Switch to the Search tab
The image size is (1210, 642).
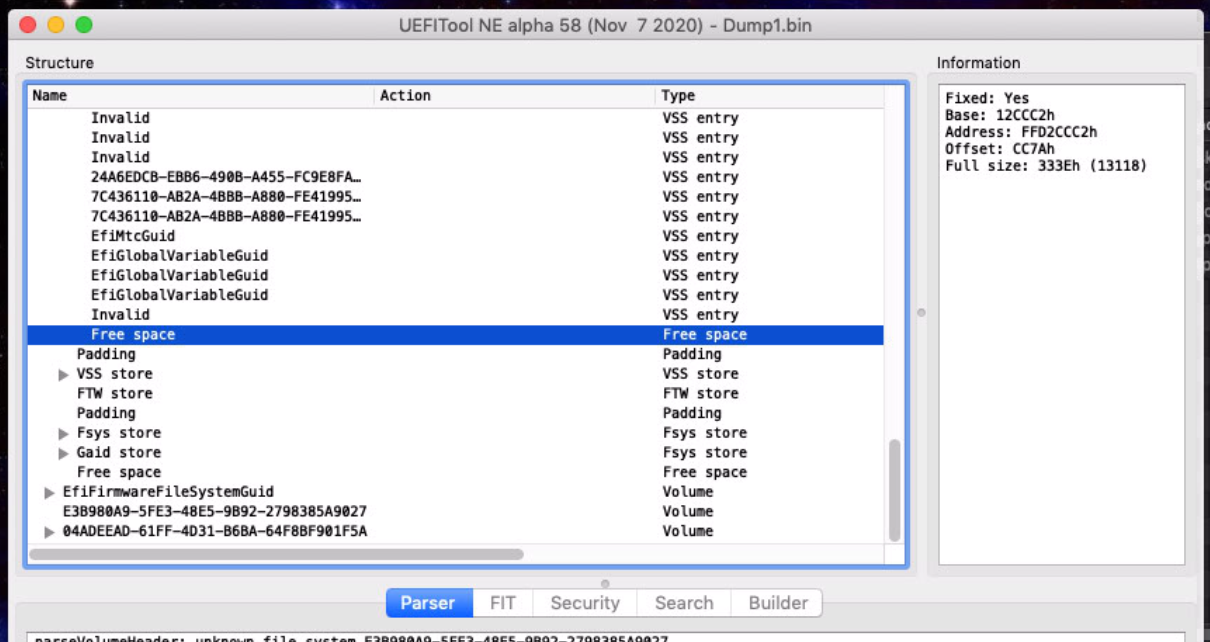684,603
